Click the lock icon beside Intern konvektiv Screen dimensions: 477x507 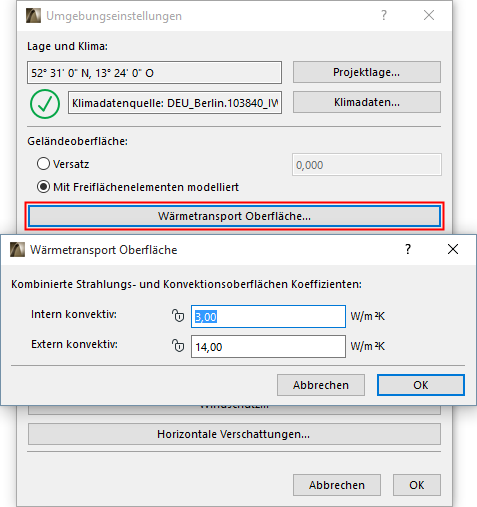178,315
